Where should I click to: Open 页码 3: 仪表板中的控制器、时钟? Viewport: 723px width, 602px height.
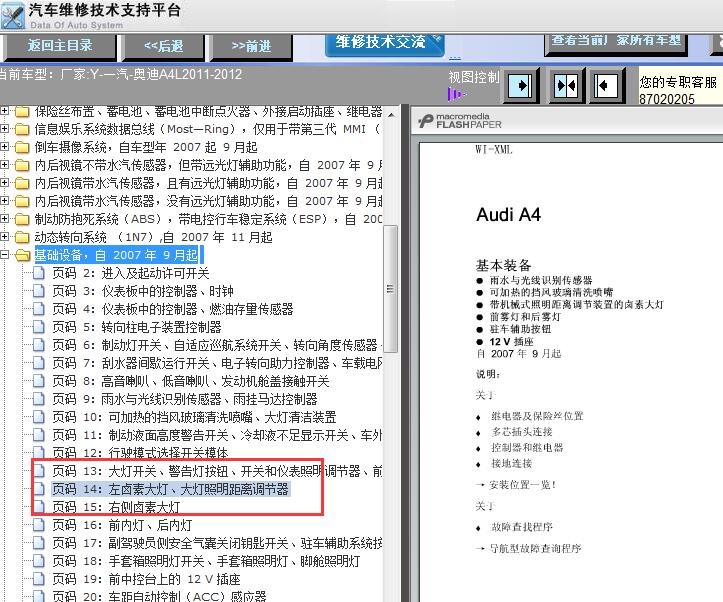(143, 291)
